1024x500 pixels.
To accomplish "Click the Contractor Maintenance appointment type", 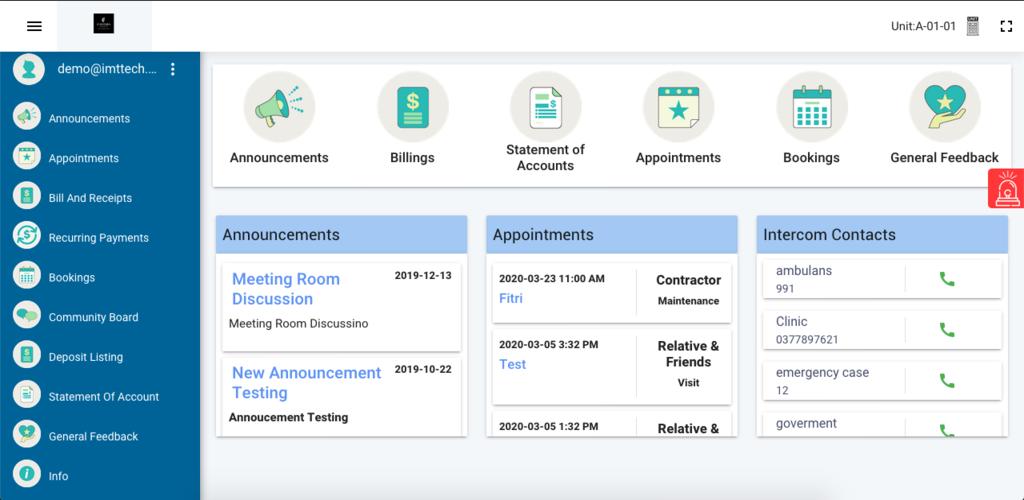I will [x=688, y=290].
